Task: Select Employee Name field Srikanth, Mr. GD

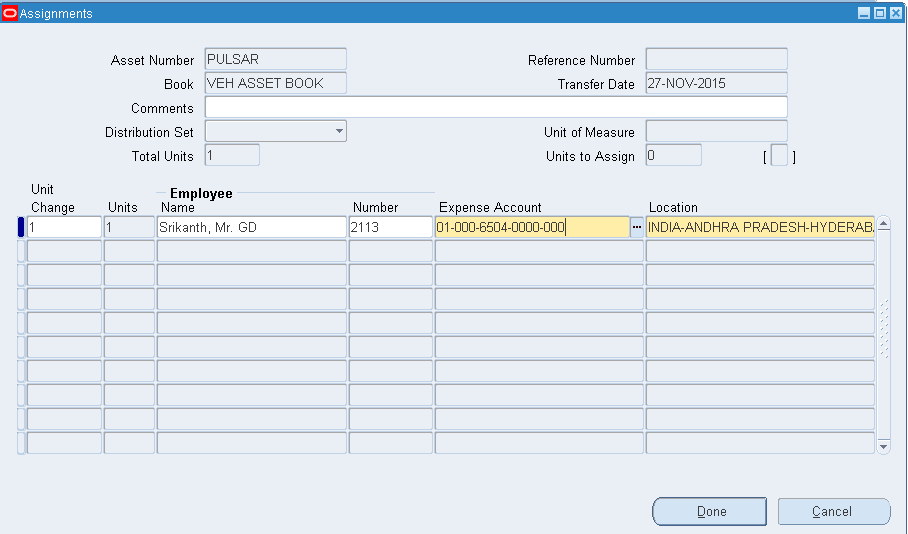Action: coord(251,228)
